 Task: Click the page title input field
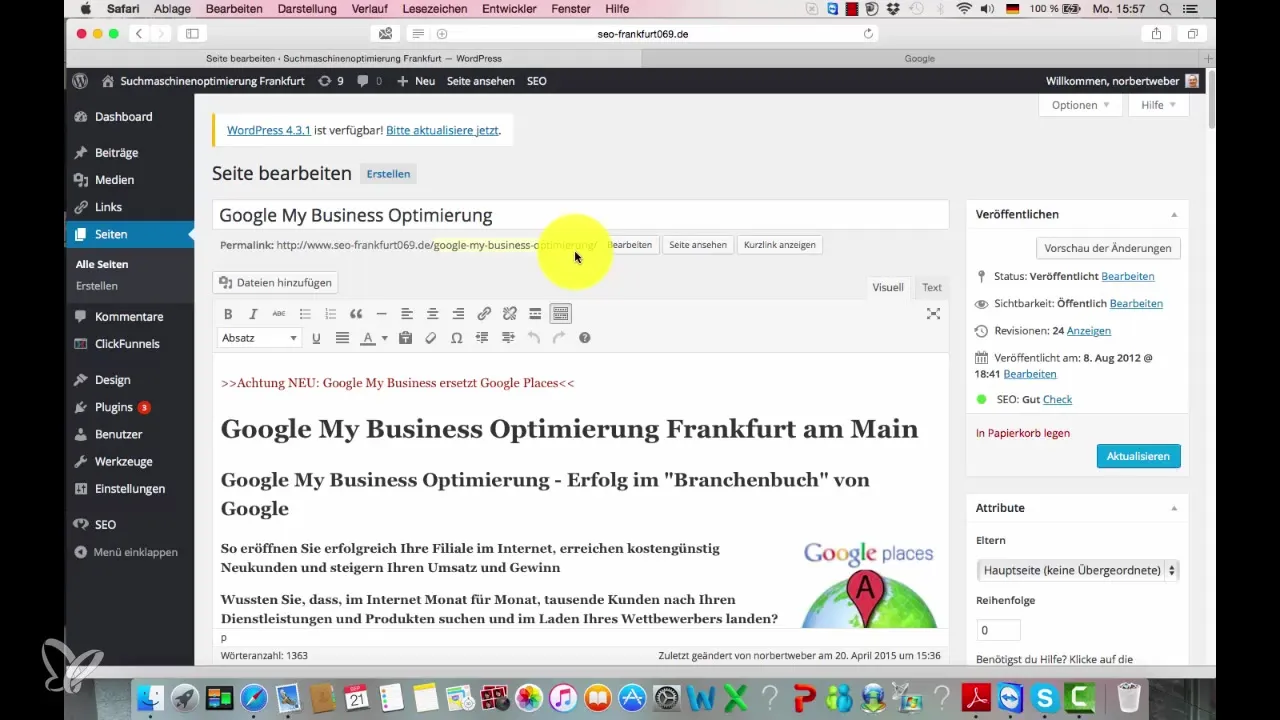(x=580, y=215)
